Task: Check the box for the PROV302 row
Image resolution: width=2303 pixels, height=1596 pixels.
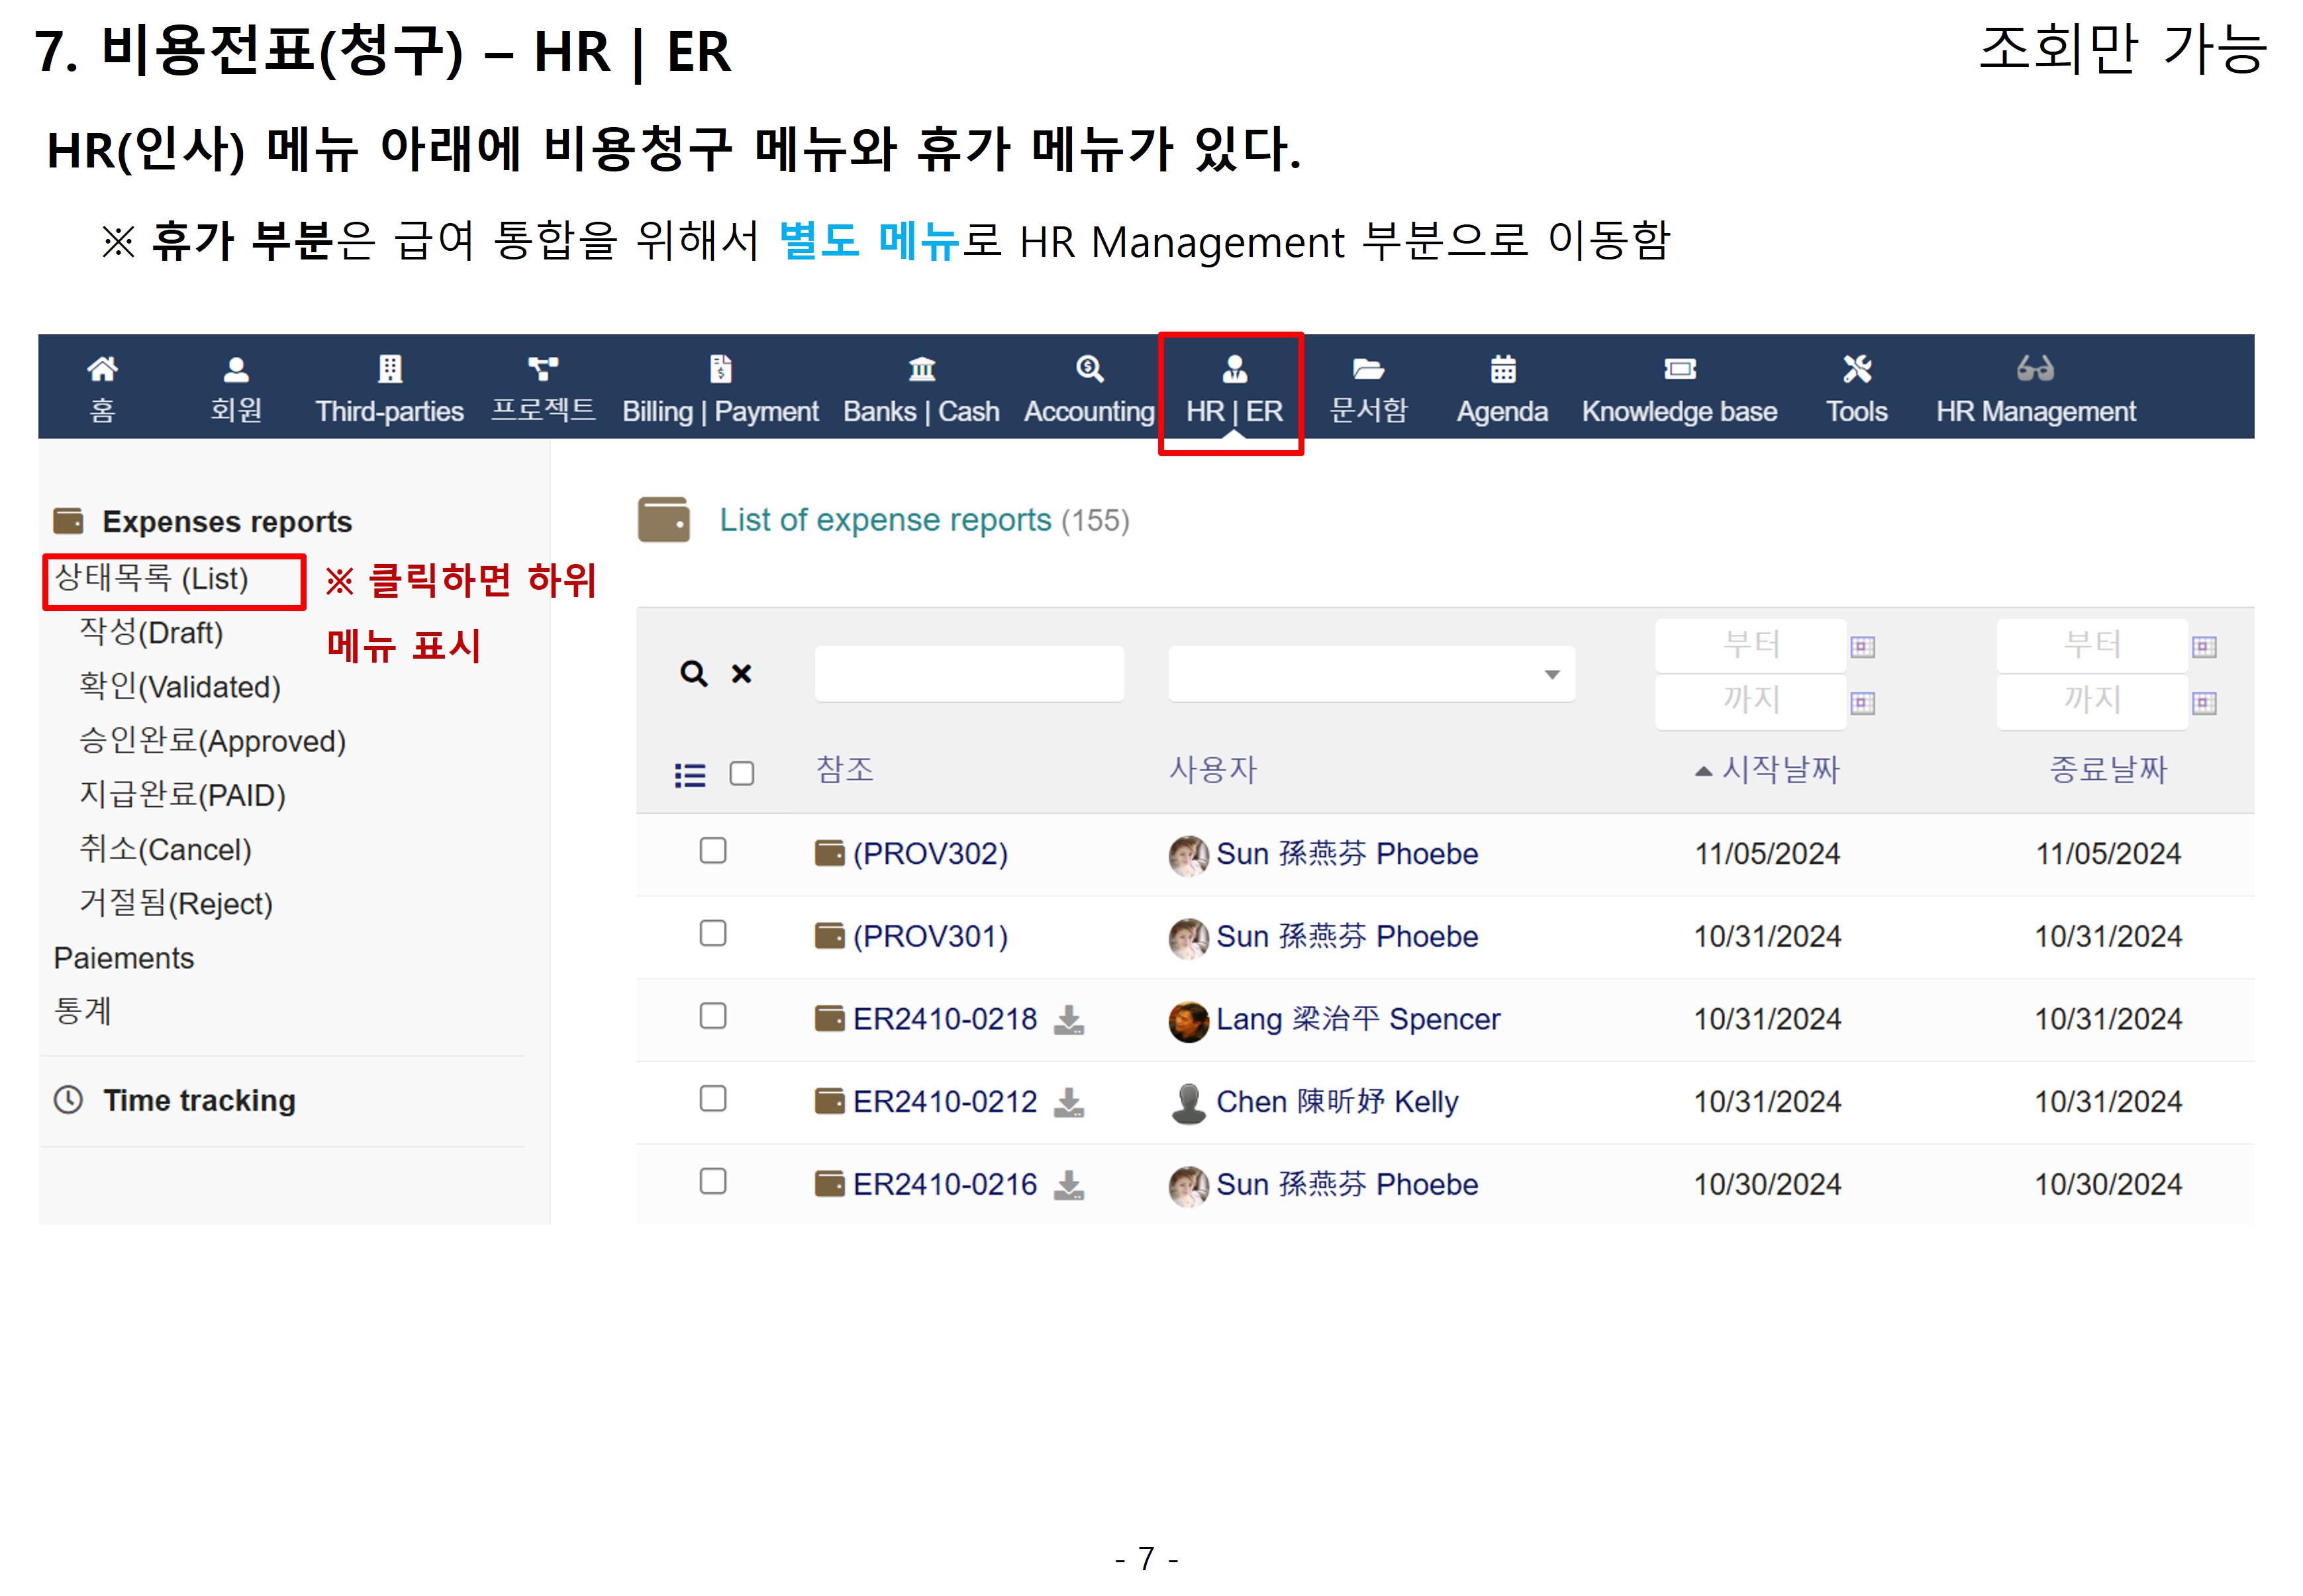Action: (713, 851)
